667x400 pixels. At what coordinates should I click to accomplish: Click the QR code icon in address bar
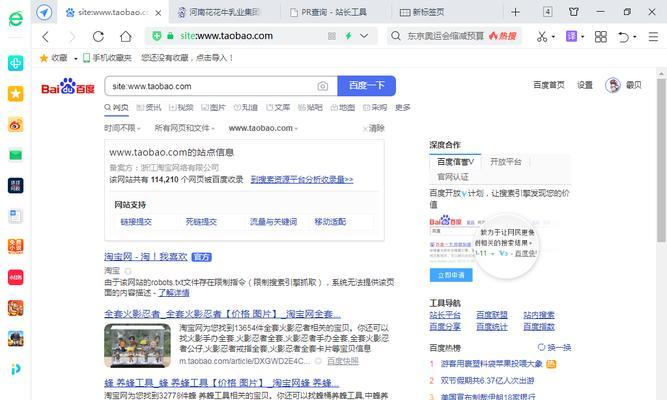[332, 36]
